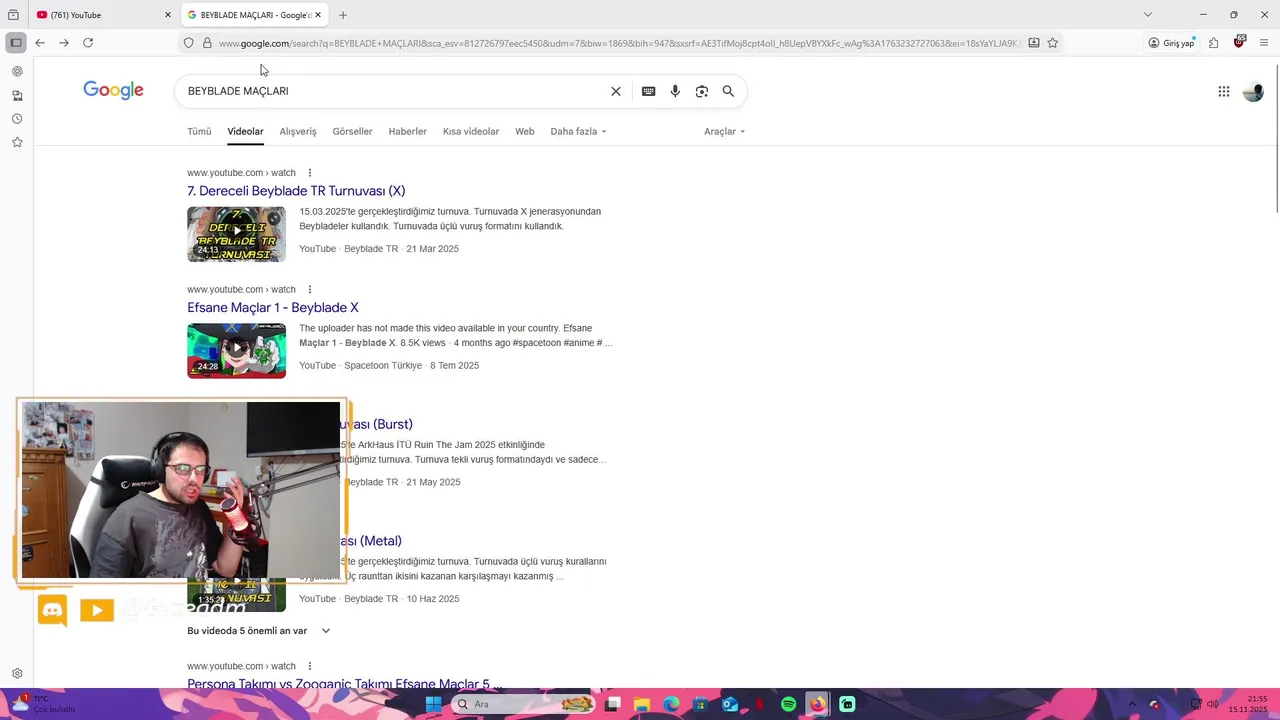Click the site padlock icon in address bar

(x=207, y=43)
